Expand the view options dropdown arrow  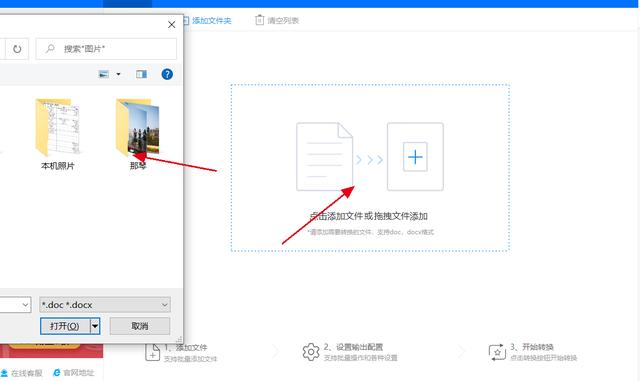click(x=118, y=74)
